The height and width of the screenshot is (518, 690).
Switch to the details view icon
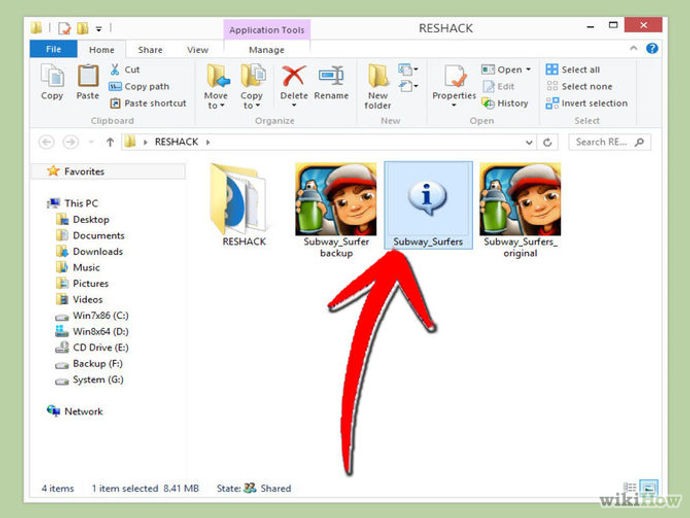[x=630, y=487]
